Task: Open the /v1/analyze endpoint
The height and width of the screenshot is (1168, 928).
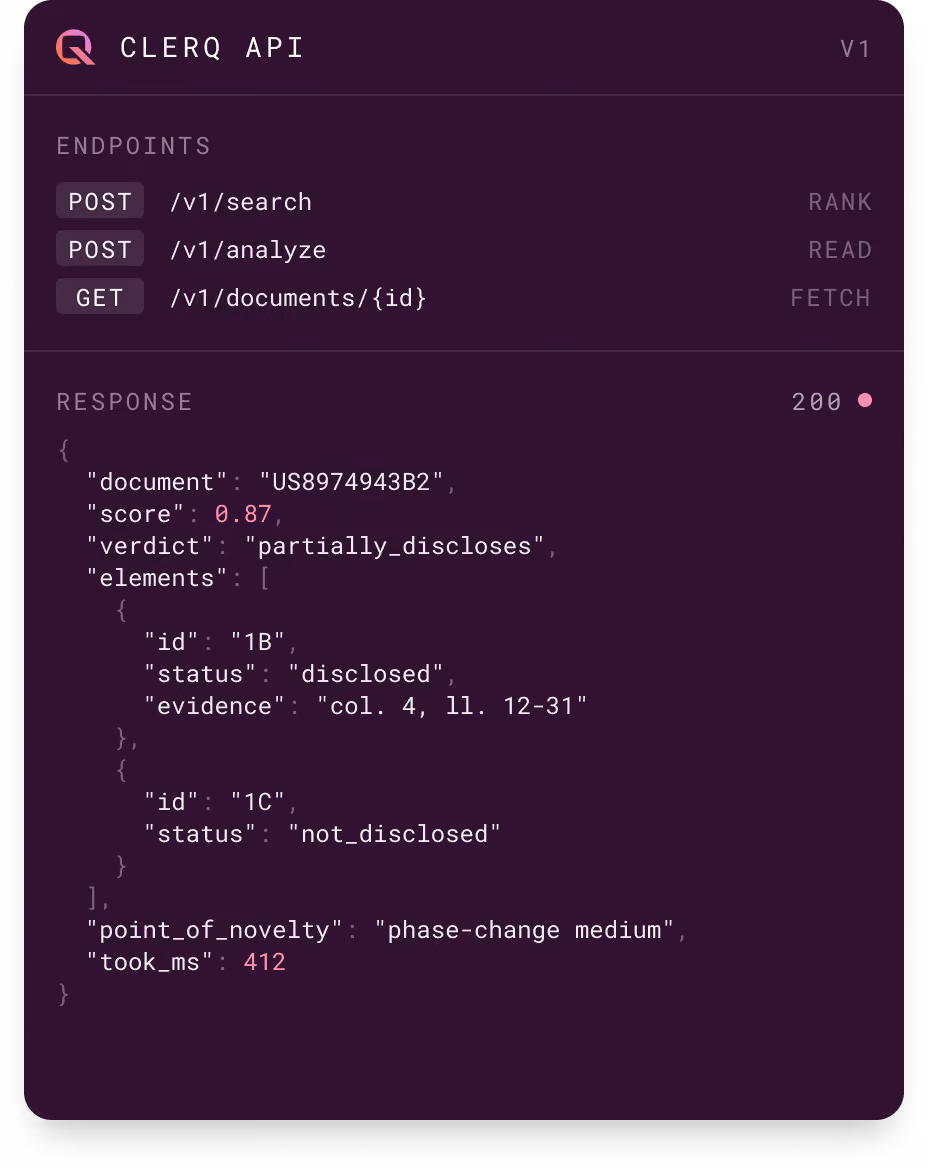Action: tap(247, 250)
